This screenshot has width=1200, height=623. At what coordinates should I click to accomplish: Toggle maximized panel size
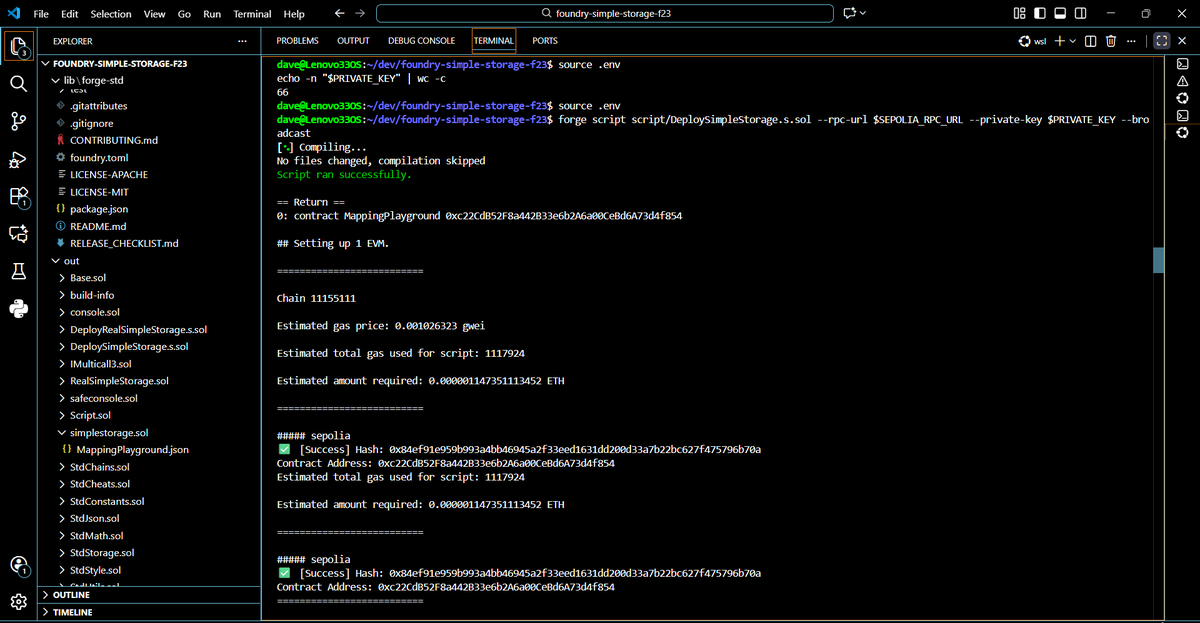tap(1161, 41)
